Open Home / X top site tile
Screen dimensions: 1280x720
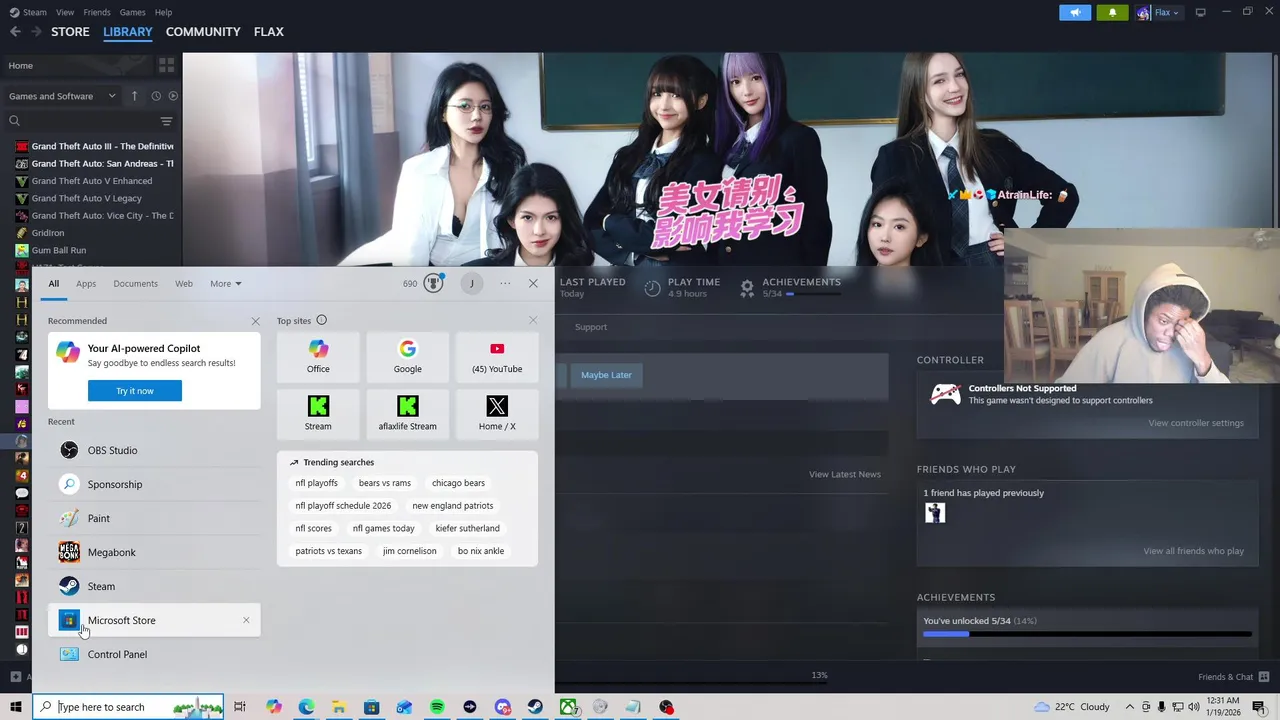click(x=497, y=413)
